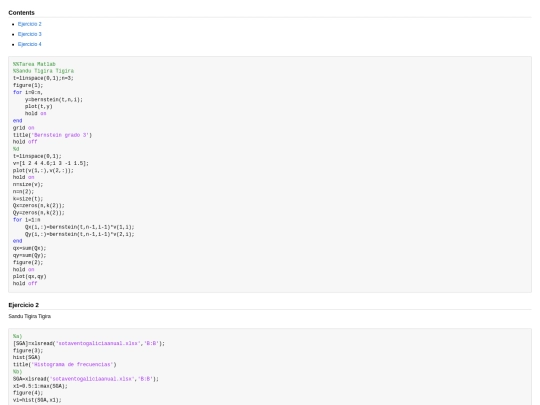Open the Ejercicio 2 contents link
Screen dimensions: 540x405
coord(30,24)
